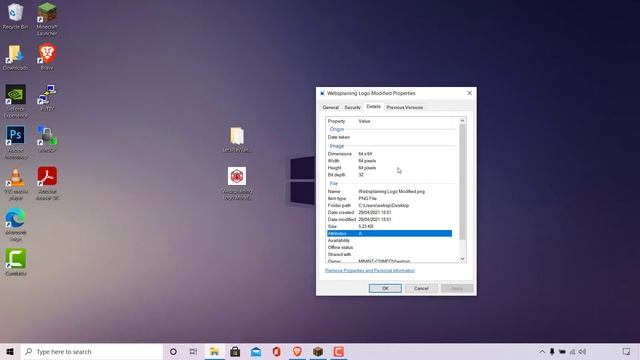Open Cortana from the taskbar

coord(173,351)
